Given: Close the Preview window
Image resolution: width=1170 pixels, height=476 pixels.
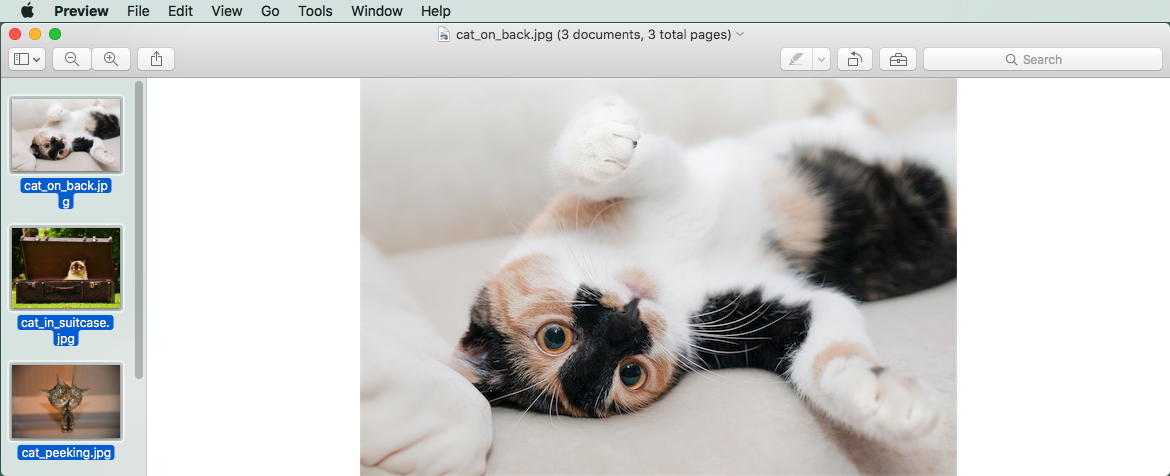Looking at the screenshot, I should (15, 34).
